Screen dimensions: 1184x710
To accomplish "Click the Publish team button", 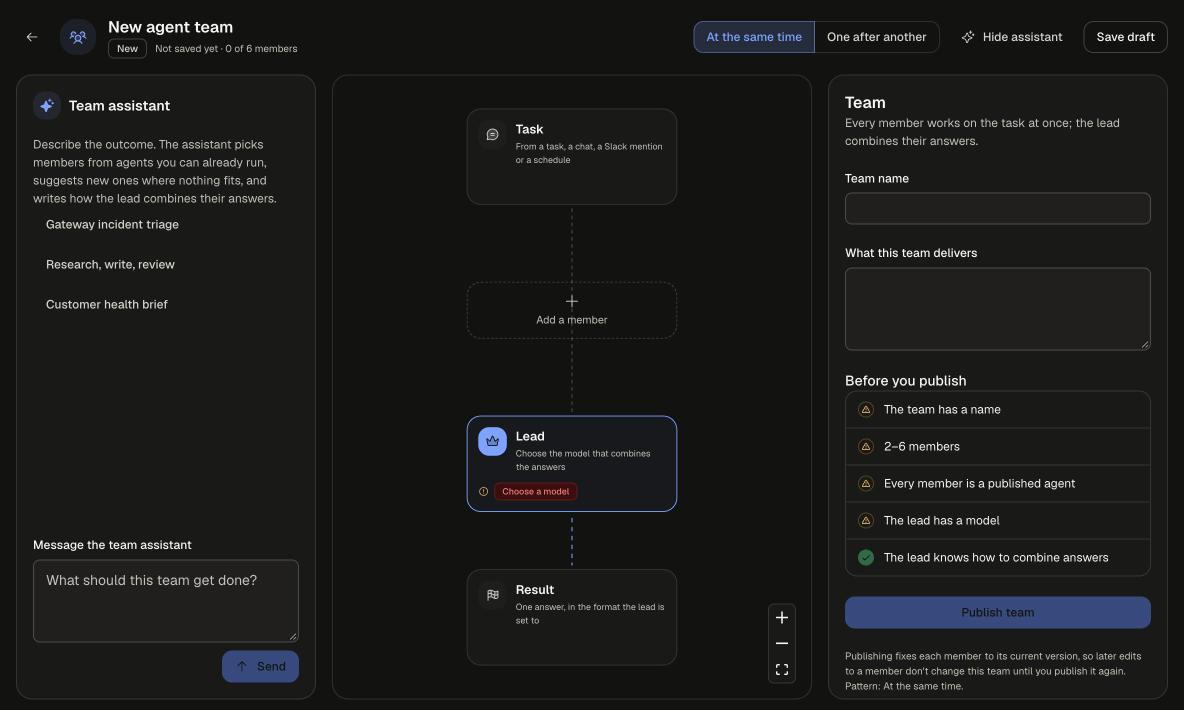I will (997, 613).
